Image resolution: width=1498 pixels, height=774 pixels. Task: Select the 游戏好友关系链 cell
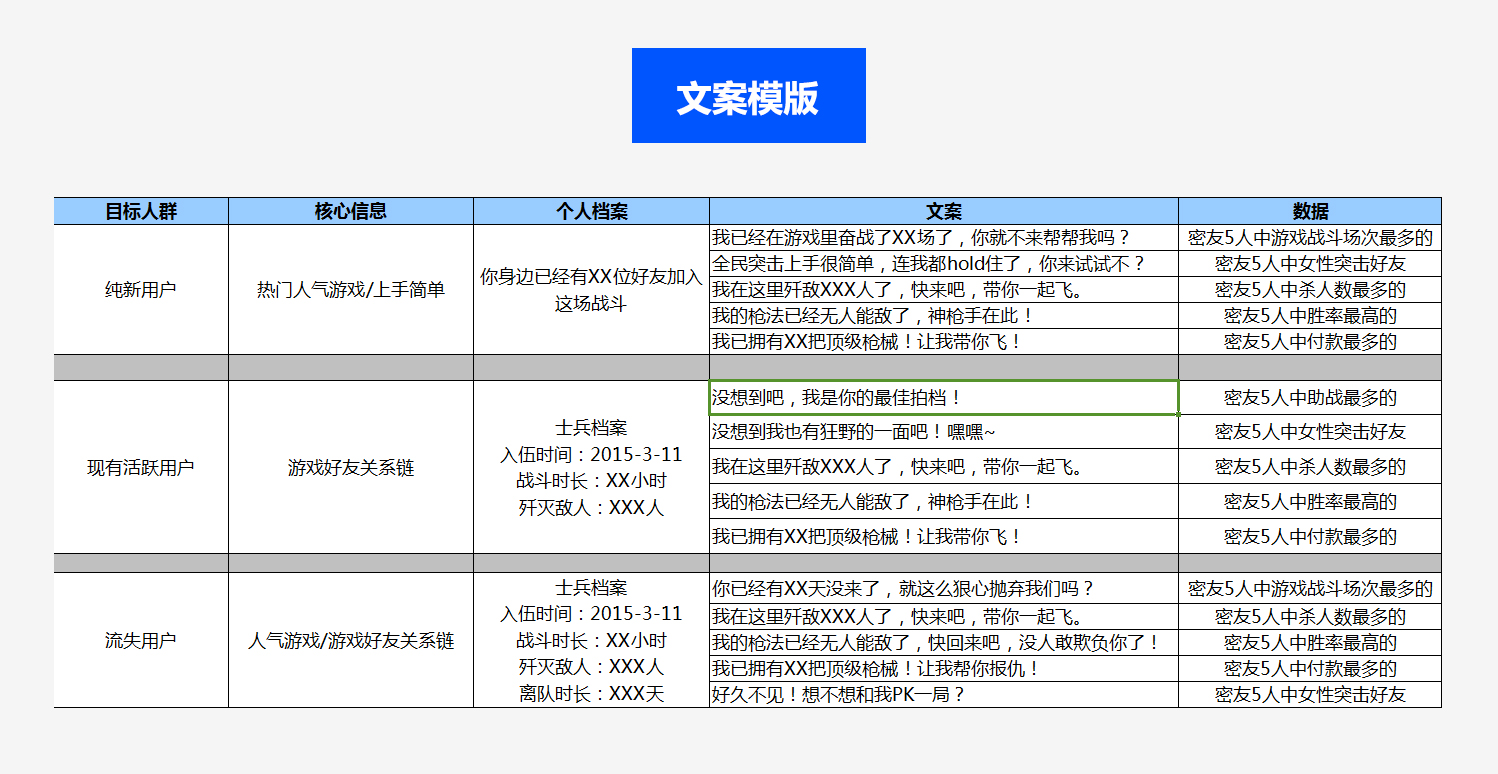click(350, 467)
